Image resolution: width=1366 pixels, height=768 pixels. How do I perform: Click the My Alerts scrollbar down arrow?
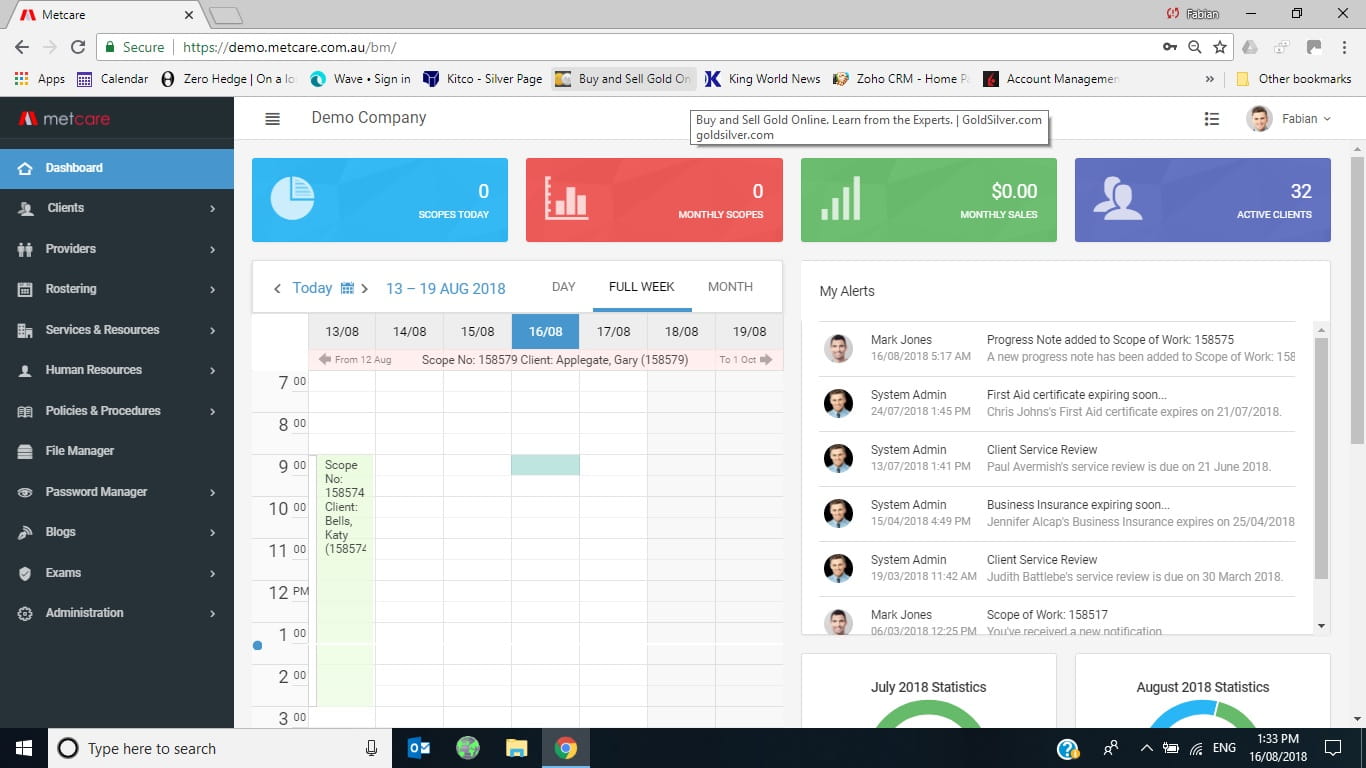pyautogui.click(x=1321, y=626)
